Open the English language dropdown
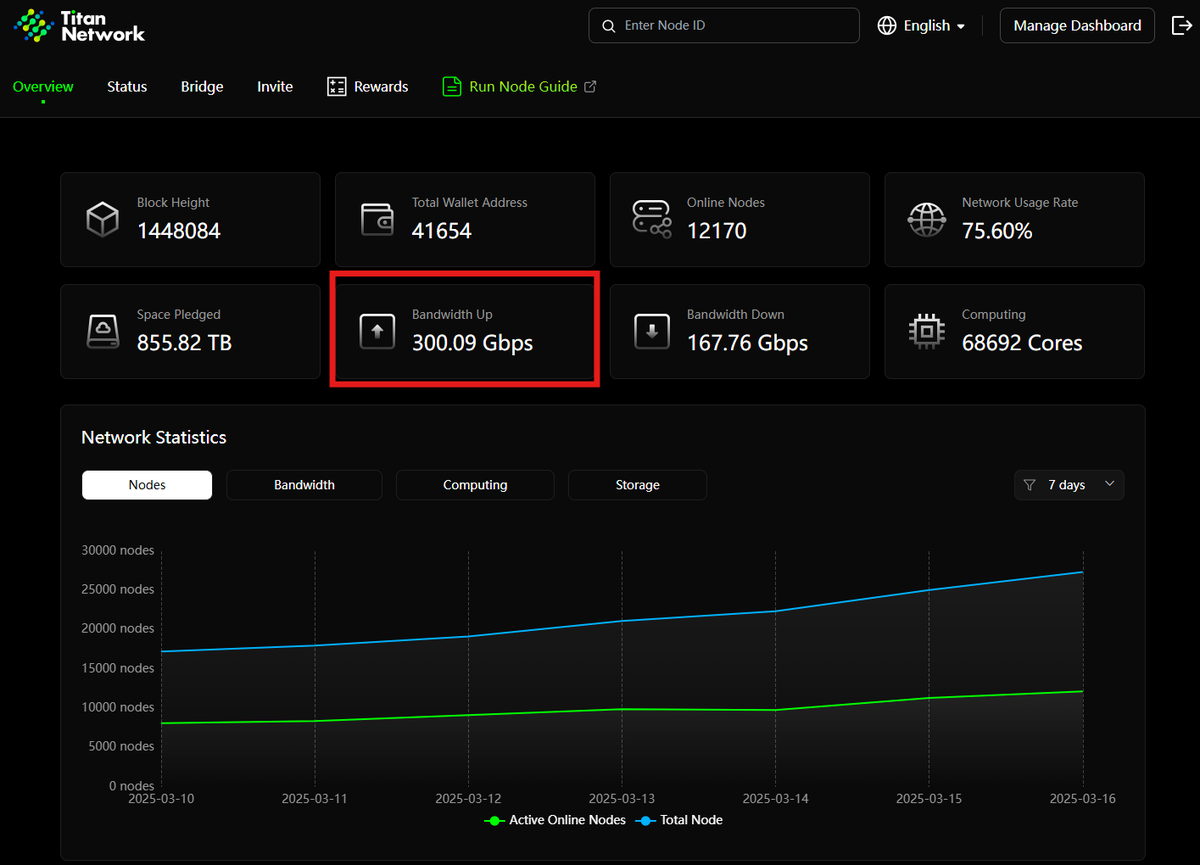This screenshot has height=865, width=1200. pyautogui.click(x=921, y=26)
